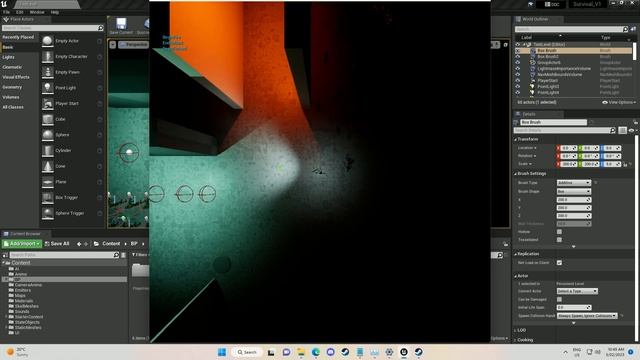Open the Help menu
640x360 pixels.
pyautogui.click(x=55, y=12)
